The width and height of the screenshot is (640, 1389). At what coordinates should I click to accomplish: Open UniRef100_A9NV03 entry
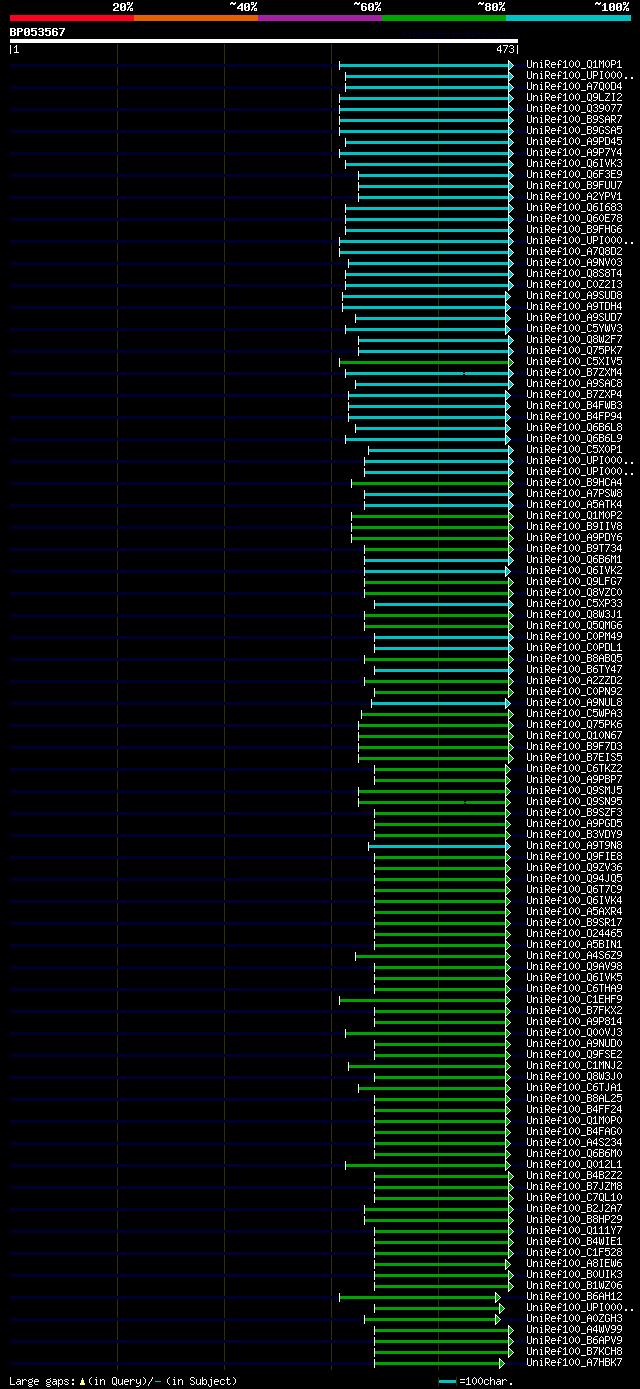(x=574, y=263)
